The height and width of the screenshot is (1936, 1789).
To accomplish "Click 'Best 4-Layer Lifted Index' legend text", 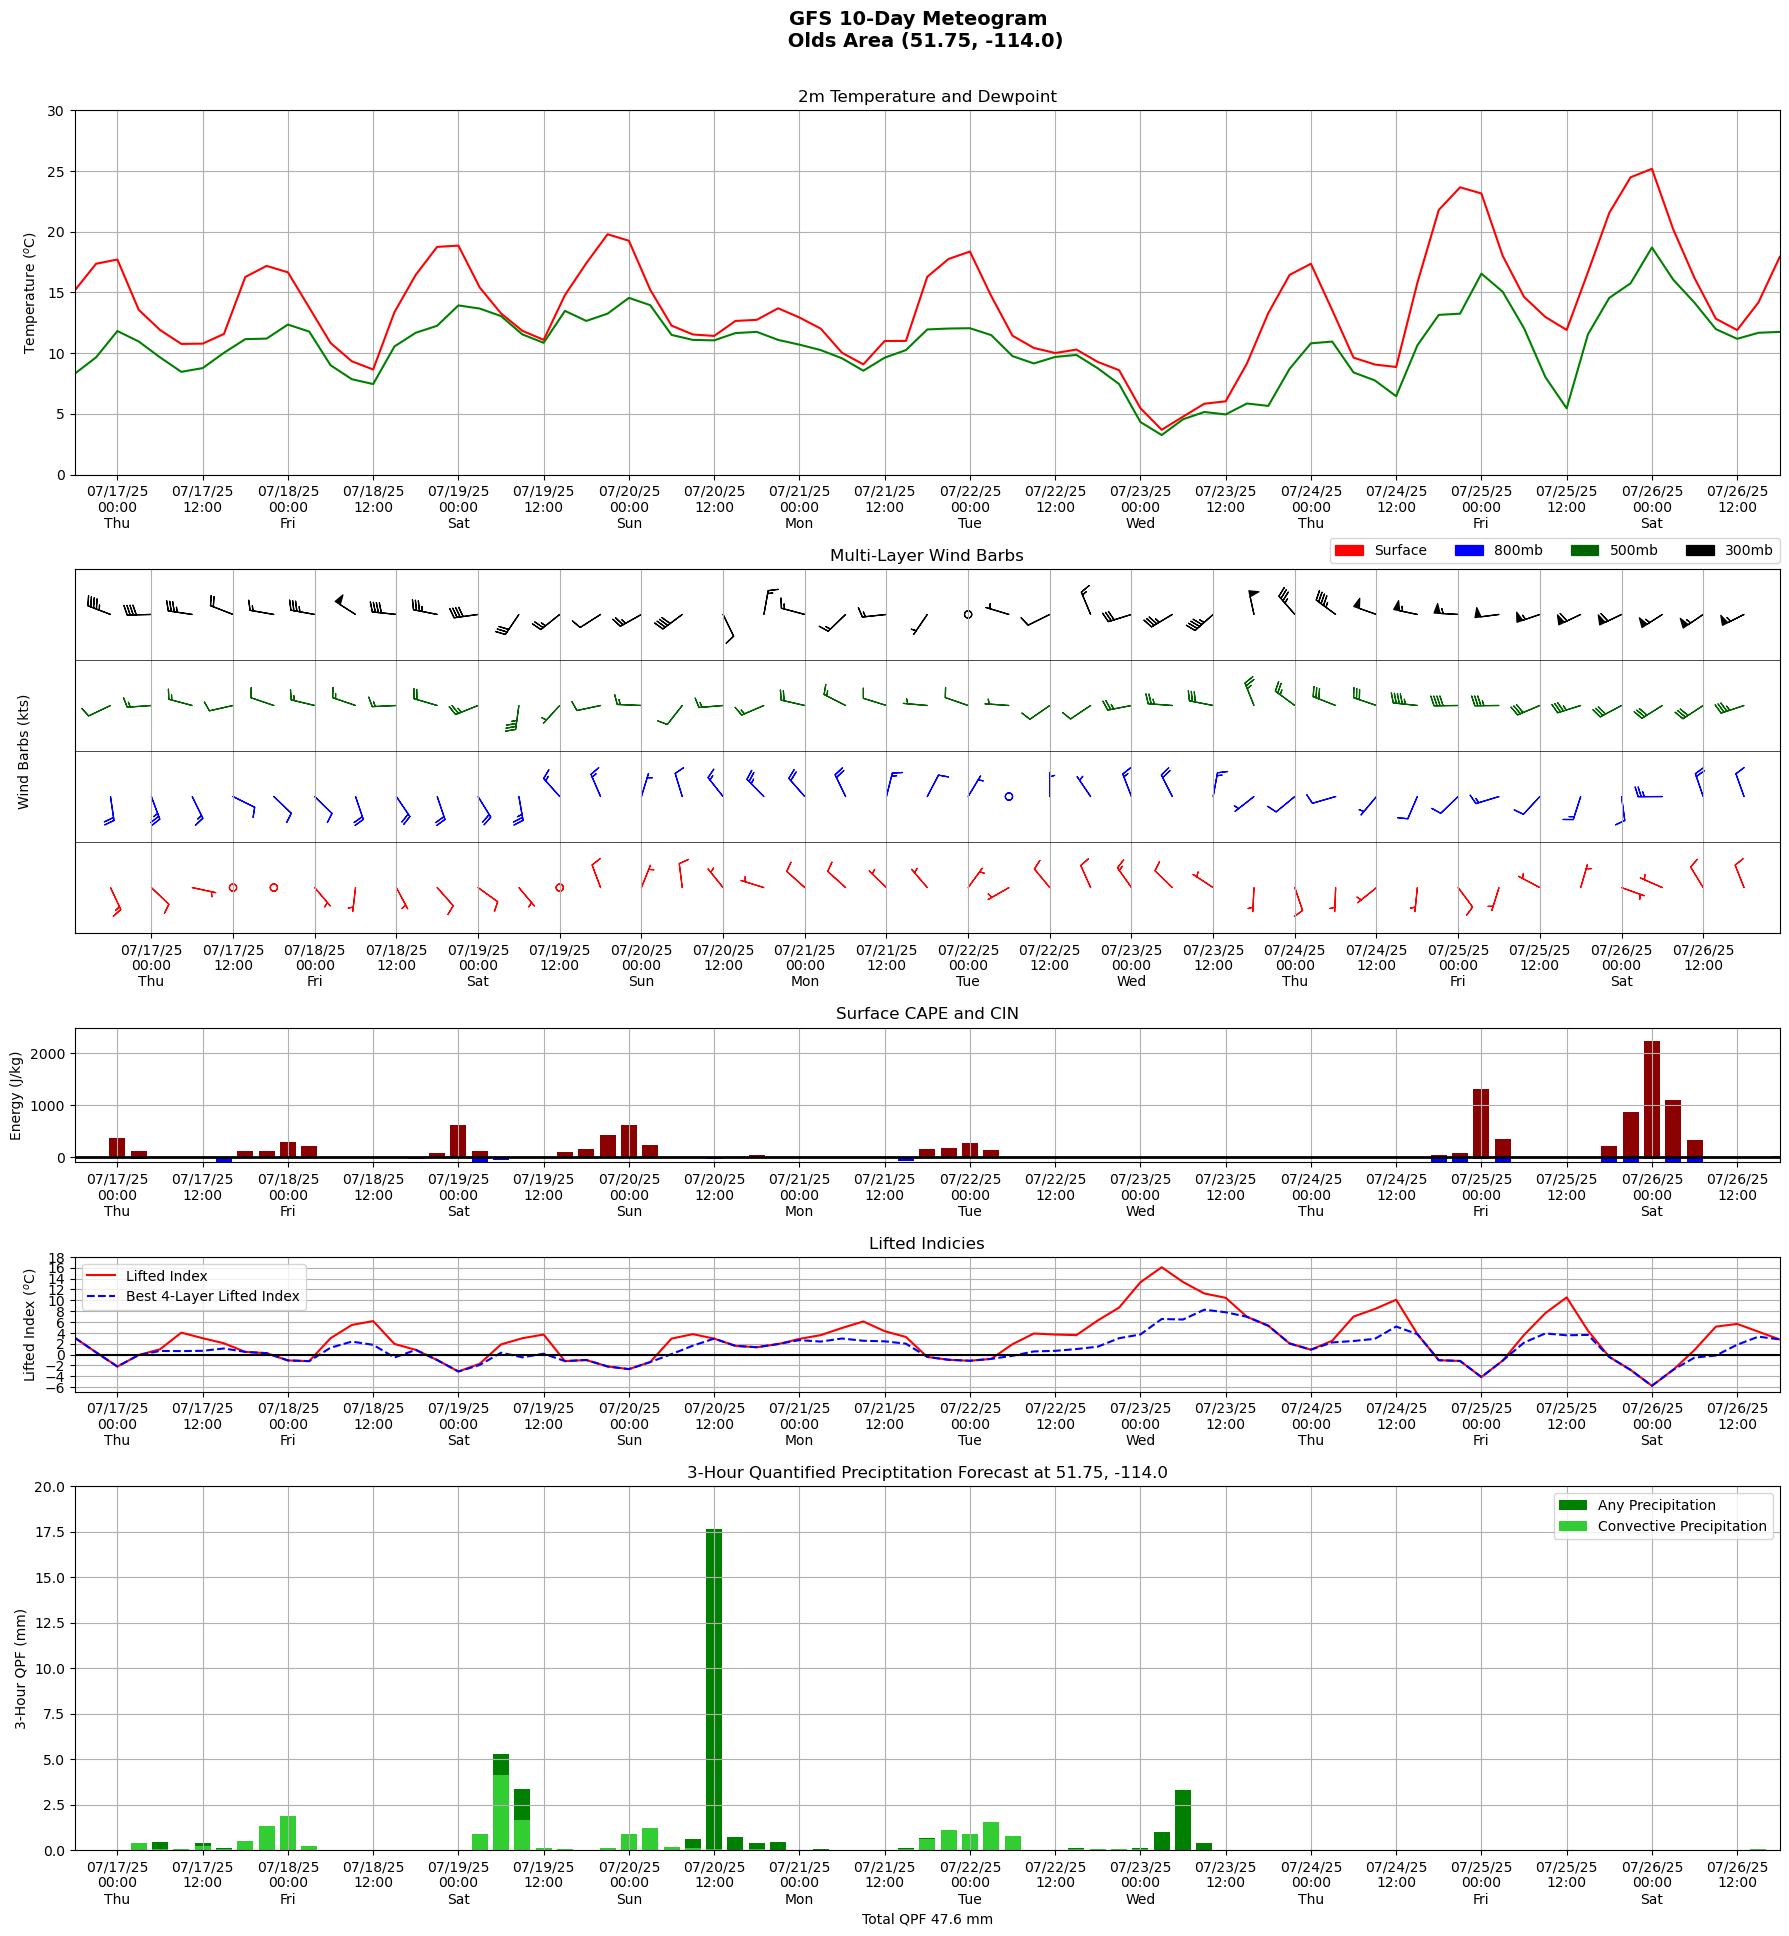I will click(213, 1297).
